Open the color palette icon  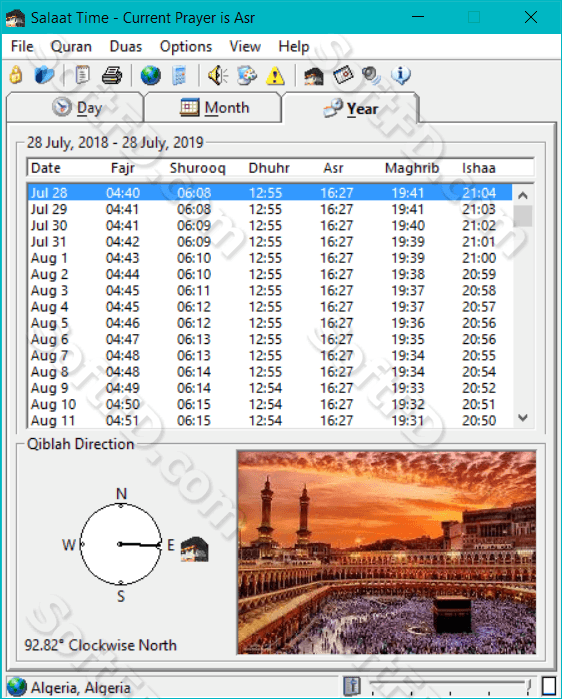click(247, 75)
